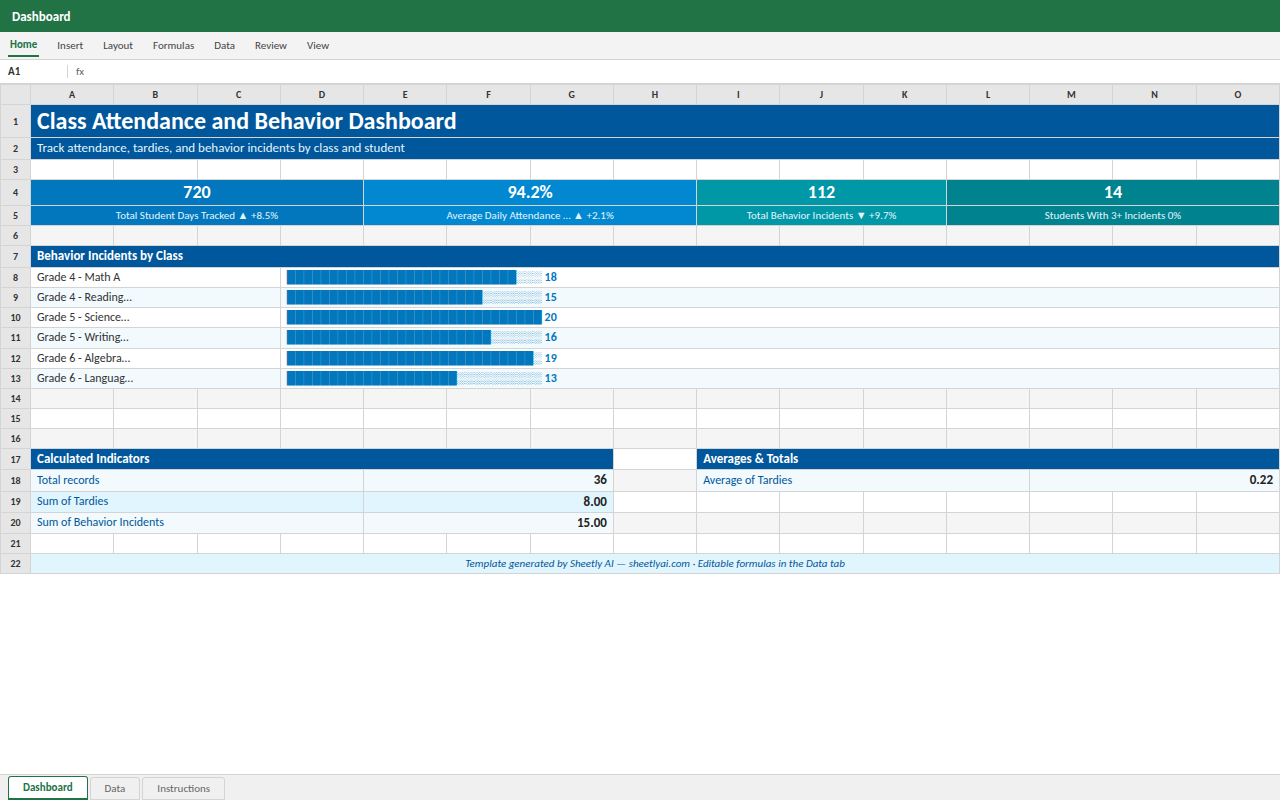Screen dimensions: 1280x800
Task: Click the Calculated Indicators section header
Action: pos(322,459)
